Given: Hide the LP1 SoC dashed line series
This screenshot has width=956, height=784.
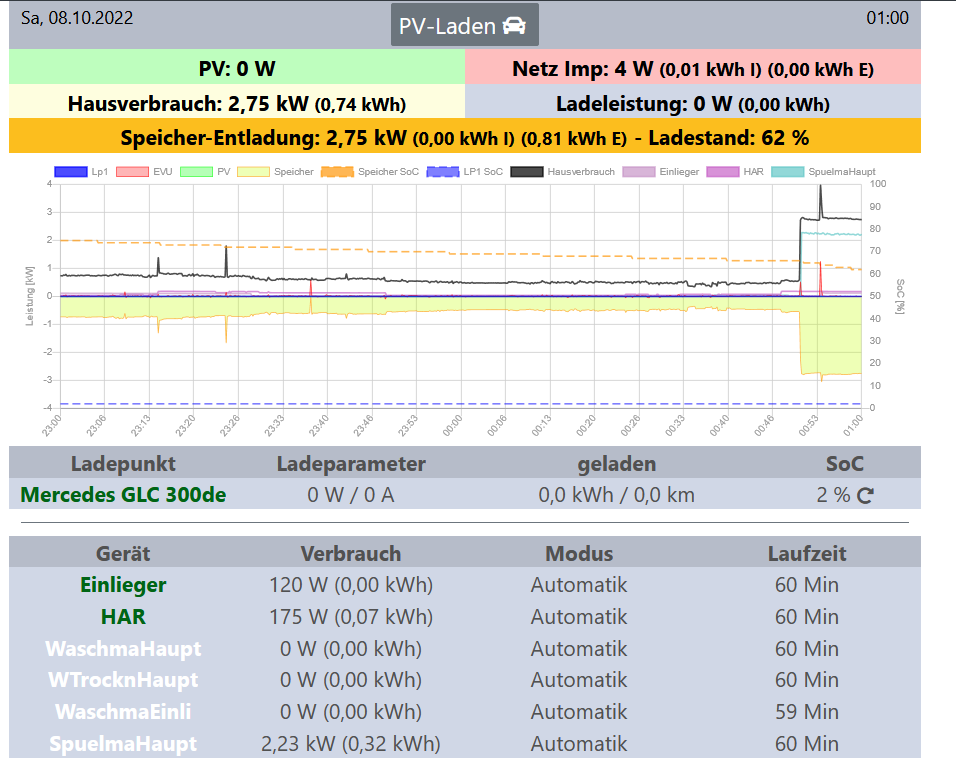Looking at the screenshot, I should pos(468,172).
